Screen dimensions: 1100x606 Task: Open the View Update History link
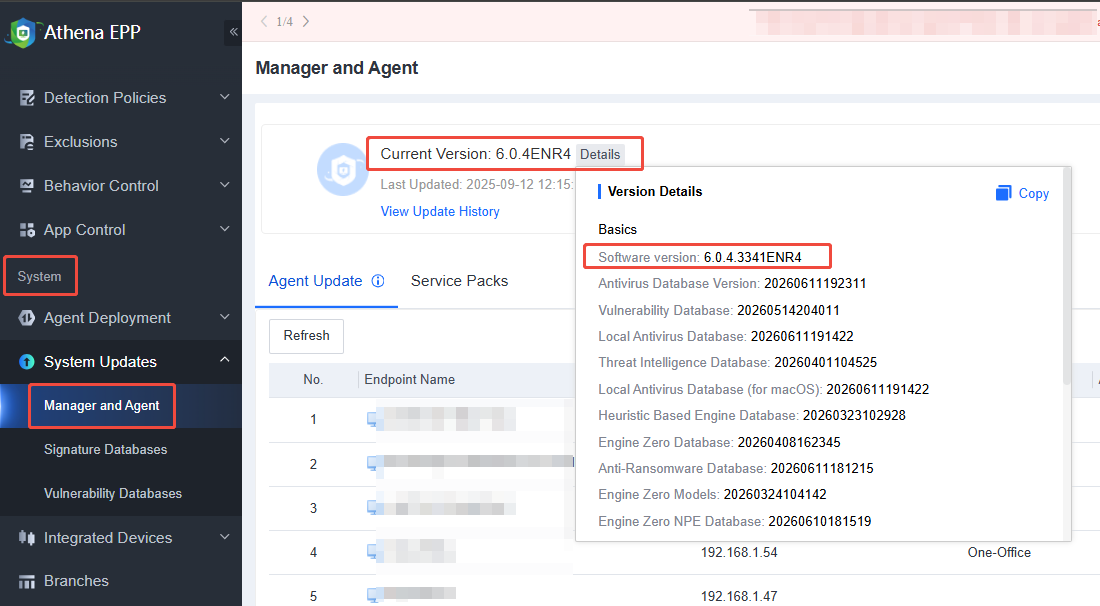pos(440,212)
